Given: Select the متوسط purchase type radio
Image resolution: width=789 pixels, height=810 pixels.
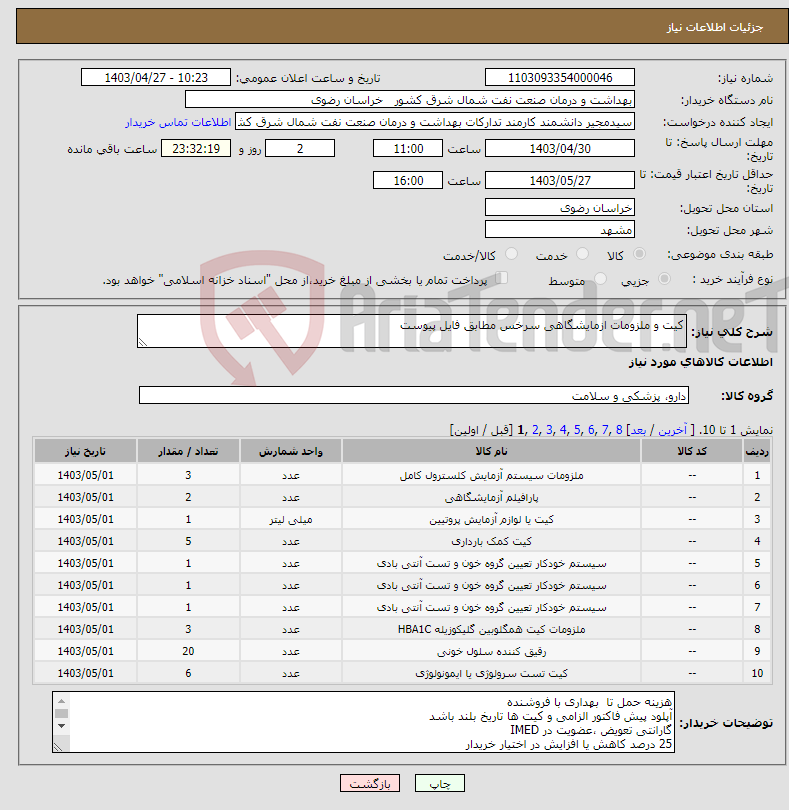Looking at the screenshot, I should tap(600, 279).
